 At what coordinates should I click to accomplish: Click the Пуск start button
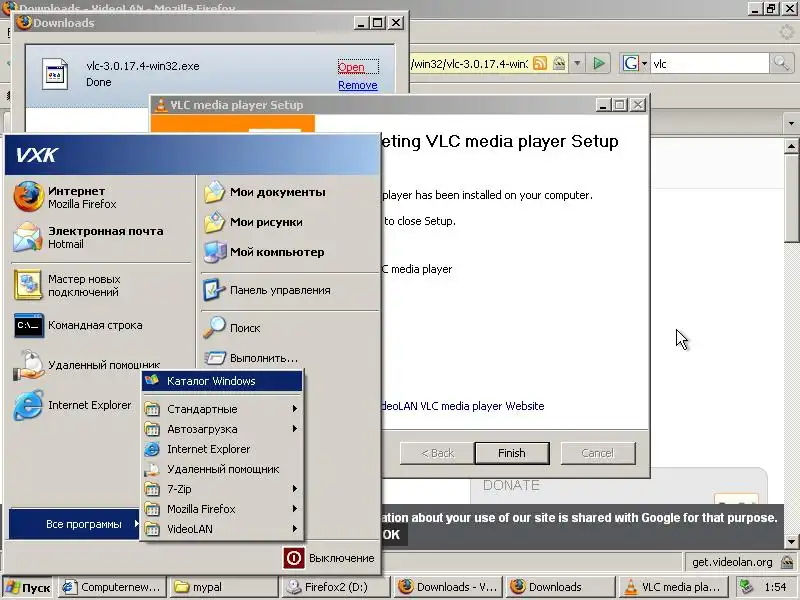pos(29,587)
